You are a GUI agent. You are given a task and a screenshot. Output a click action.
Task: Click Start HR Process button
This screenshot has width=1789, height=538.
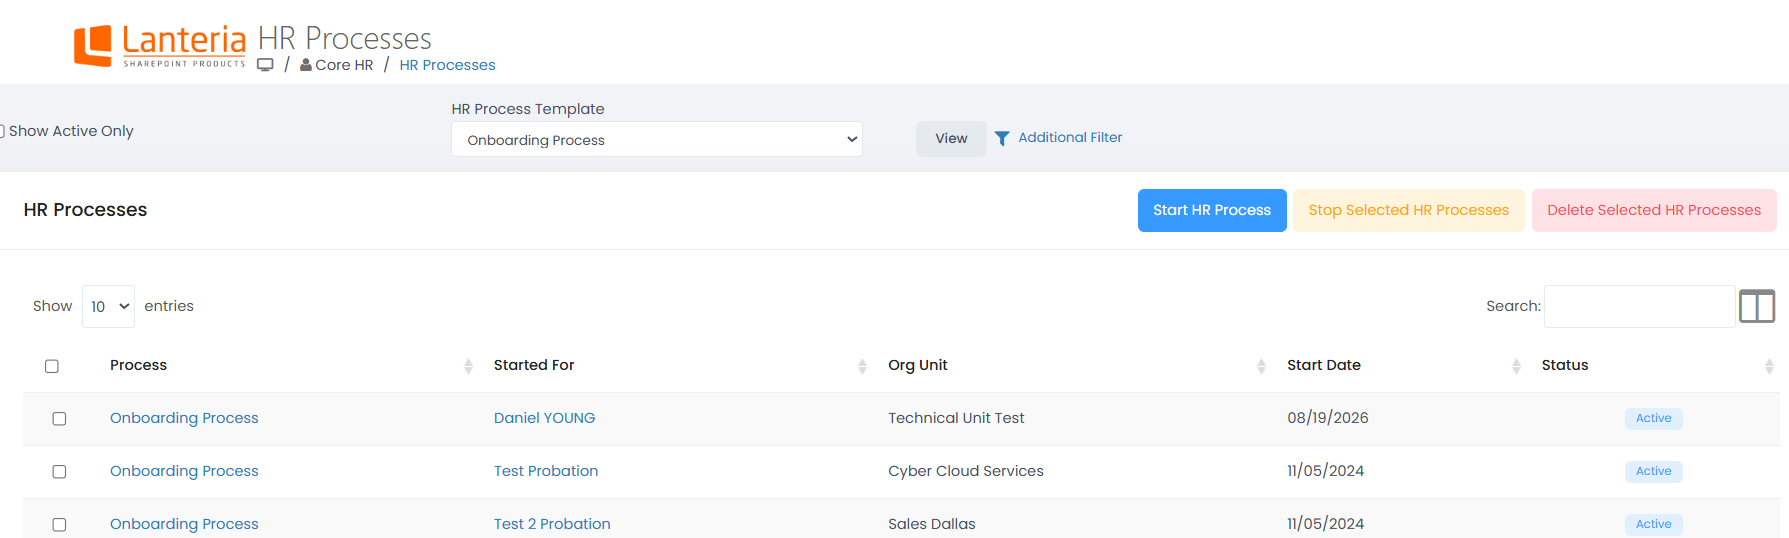(x=1212, y=210)
